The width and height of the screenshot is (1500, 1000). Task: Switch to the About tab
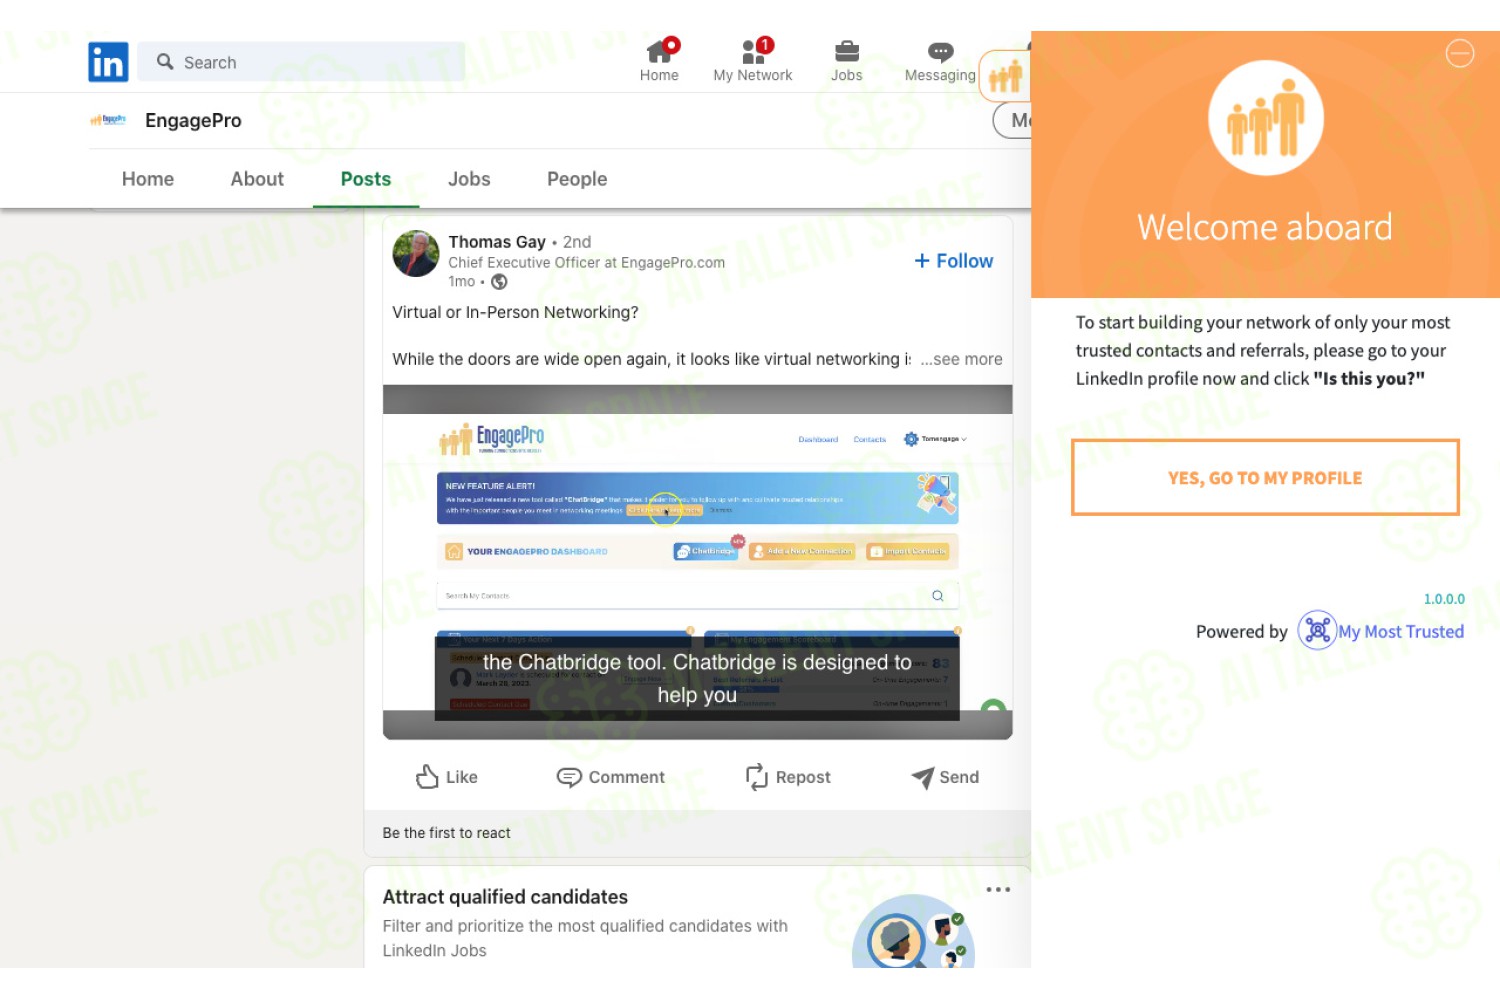point(257,179)
